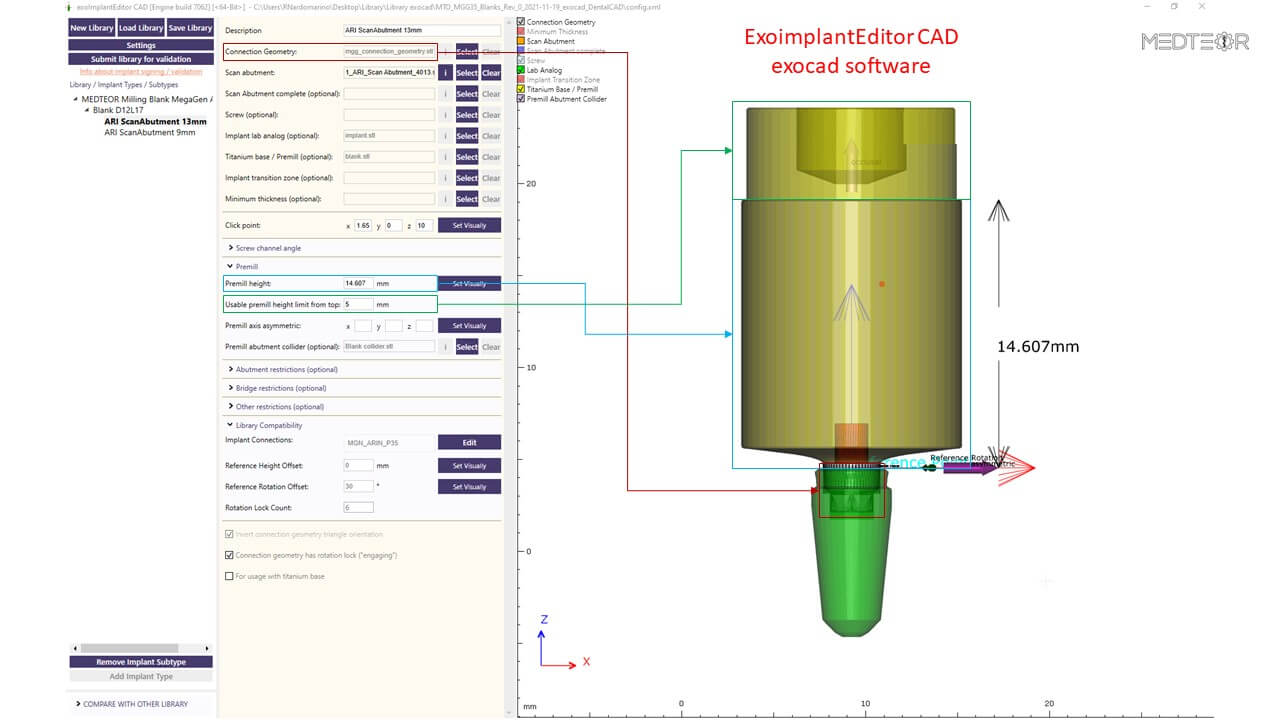Screen dimensions: 1280x720
Task: Toggle Titanium Base / Premill layer visibility
Action: (521, 89)
